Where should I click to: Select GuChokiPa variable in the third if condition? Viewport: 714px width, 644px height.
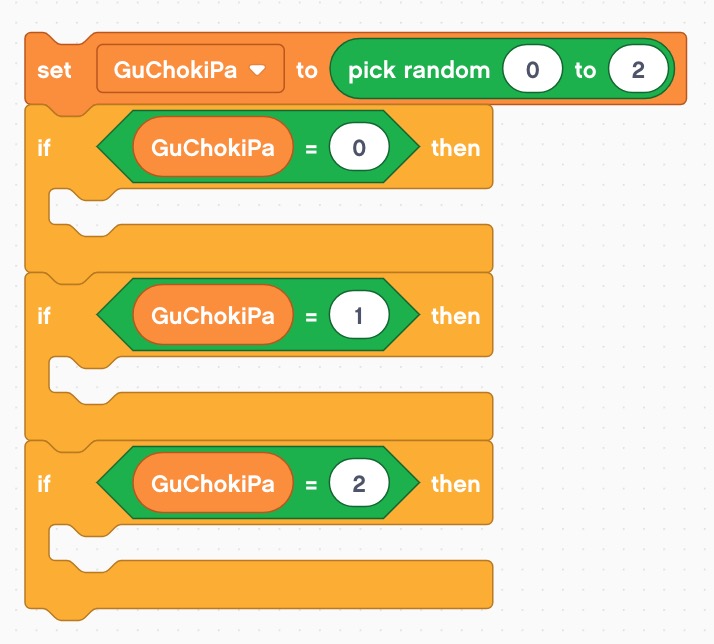point(212,484)
